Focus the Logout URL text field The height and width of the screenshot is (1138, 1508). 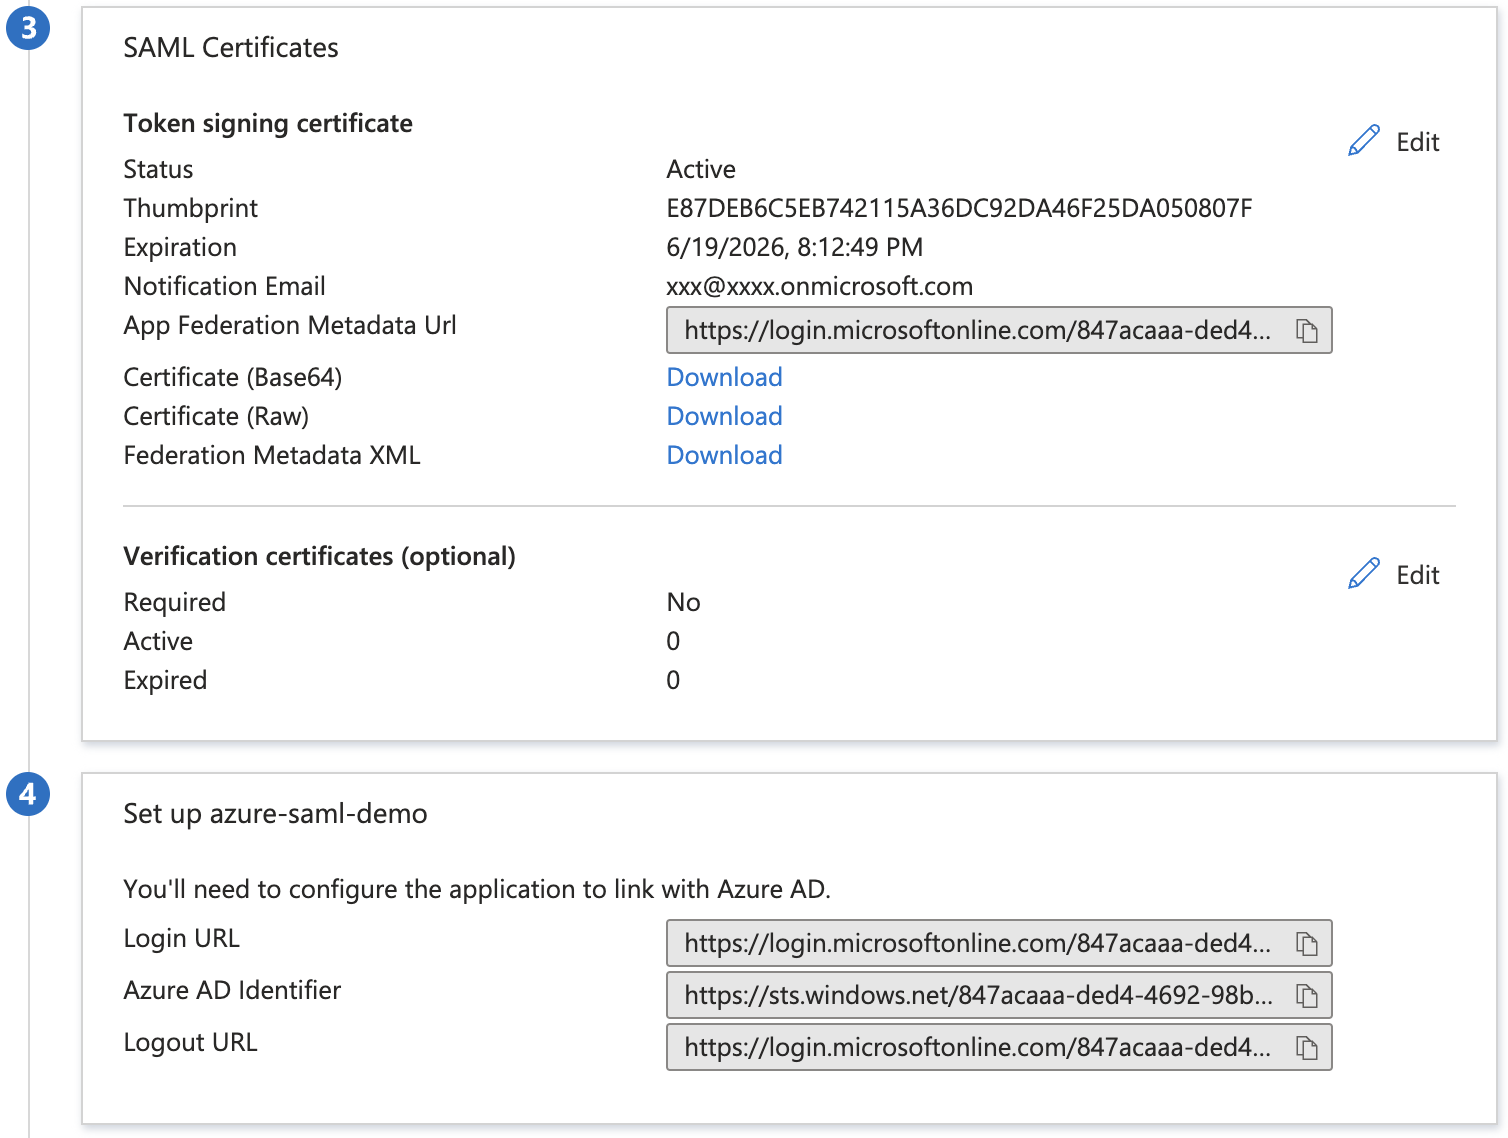click(x=976, y=1048)
